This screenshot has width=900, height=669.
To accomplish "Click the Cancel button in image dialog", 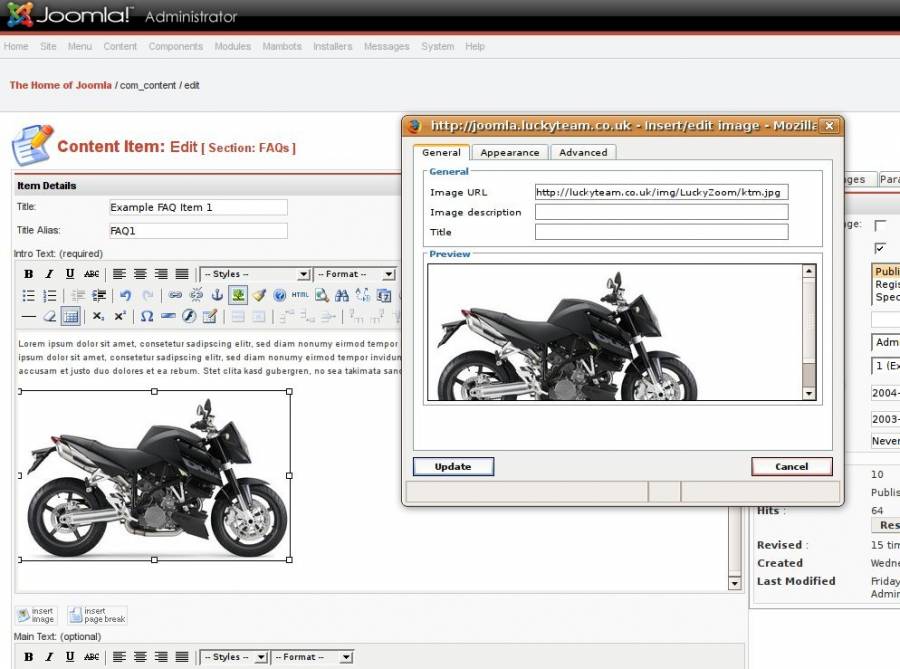I will click(791, 466).
